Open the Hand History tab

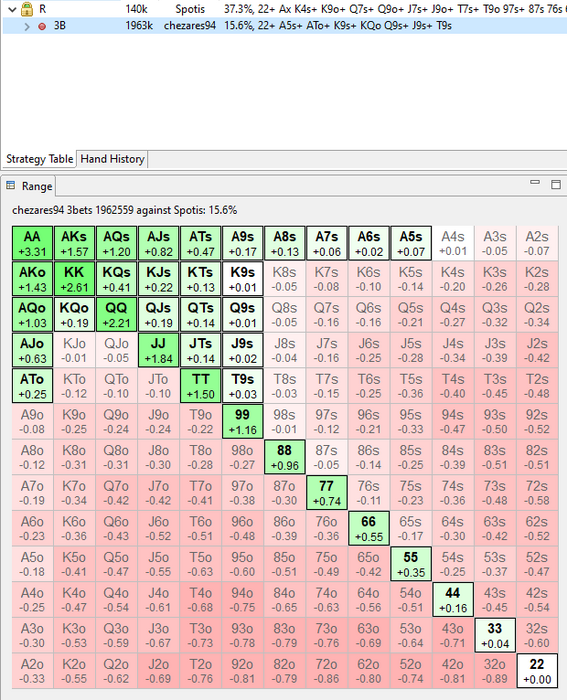[113, 159]
